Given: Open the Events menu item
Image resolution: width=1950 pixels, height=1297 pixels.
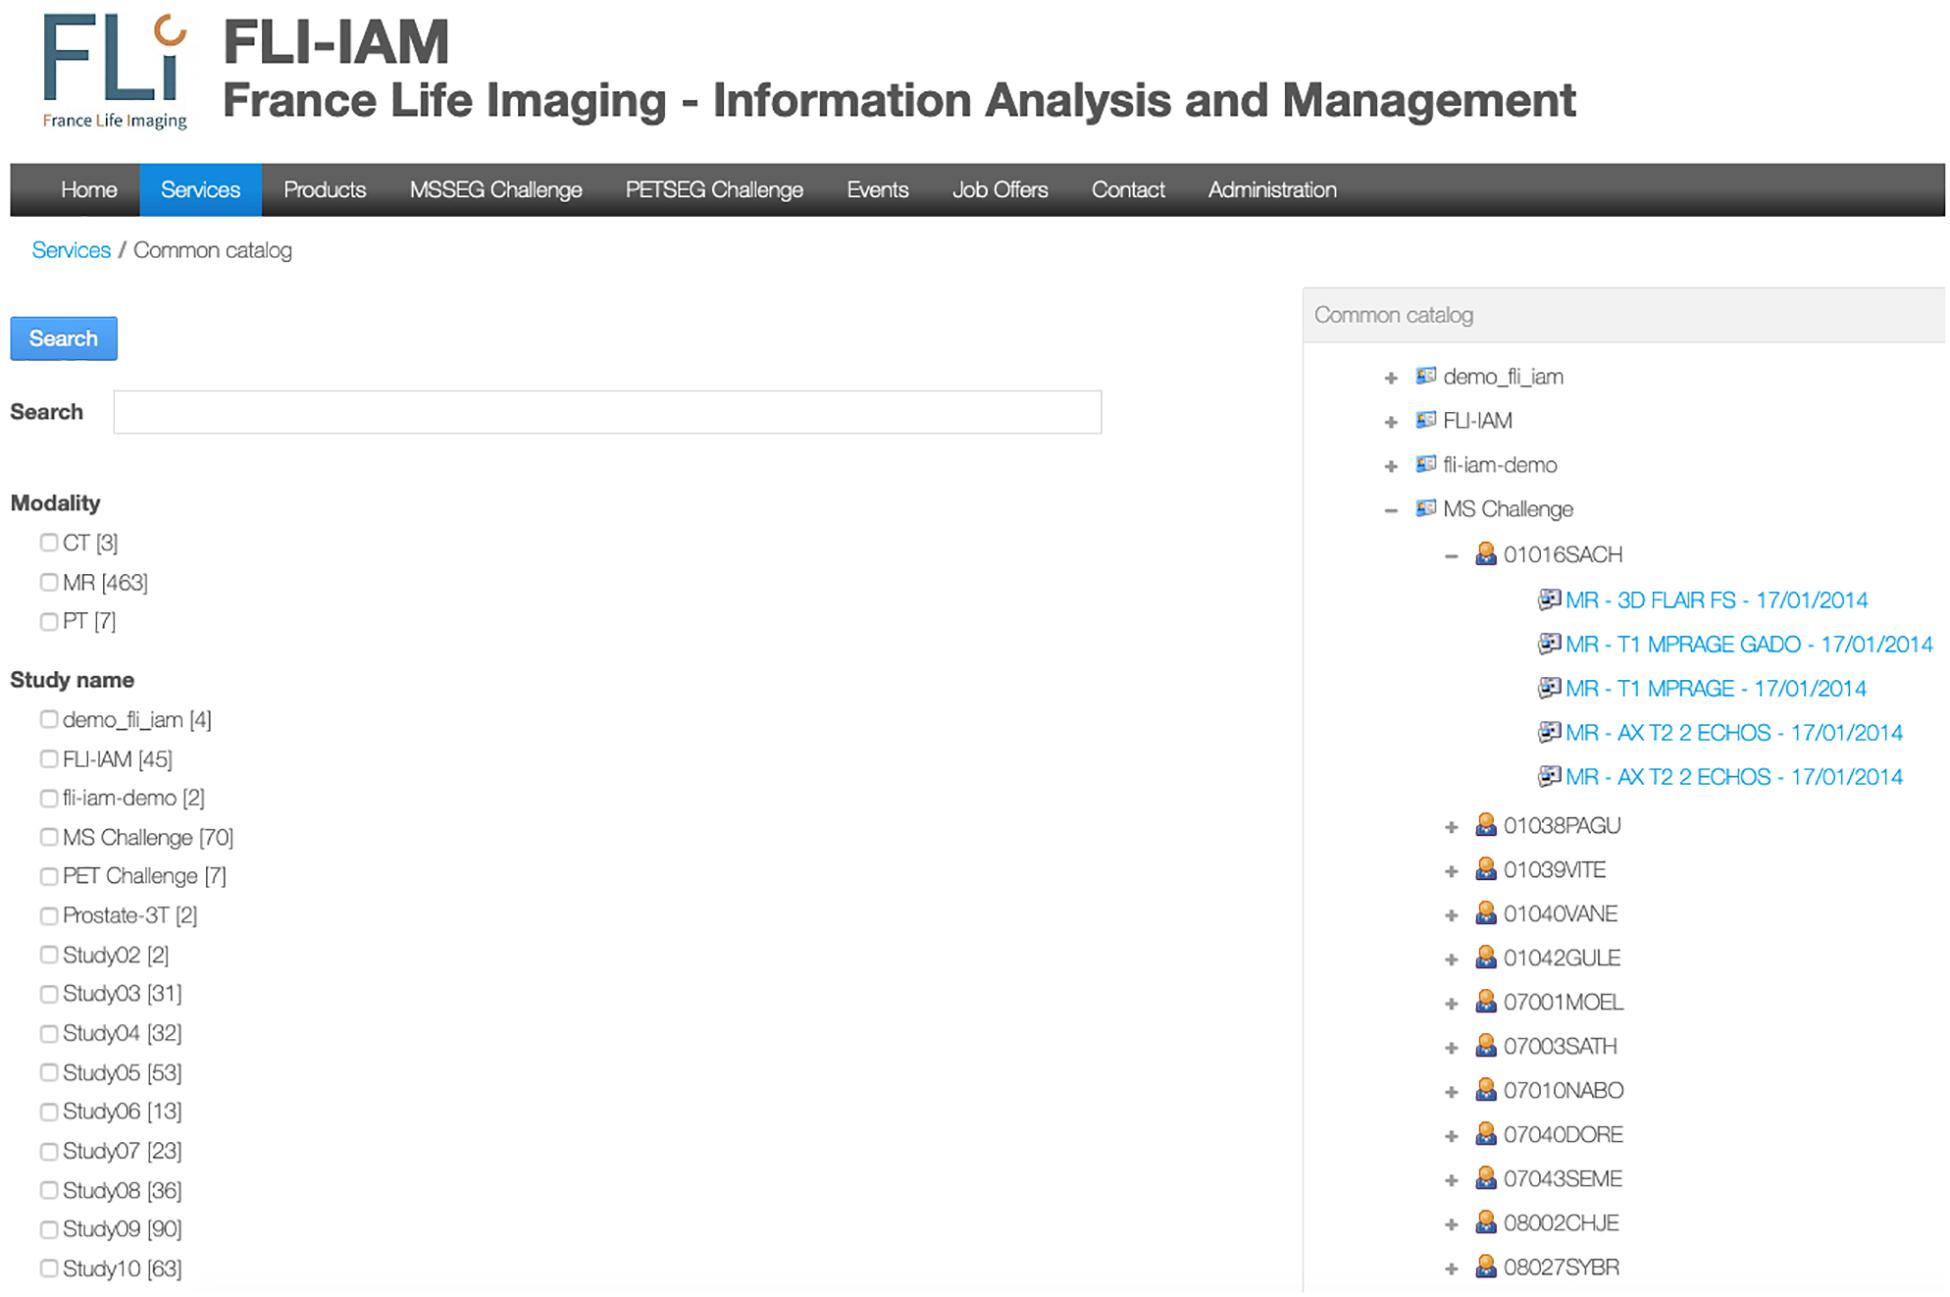Looking at the screenshot, I should 877,190.
